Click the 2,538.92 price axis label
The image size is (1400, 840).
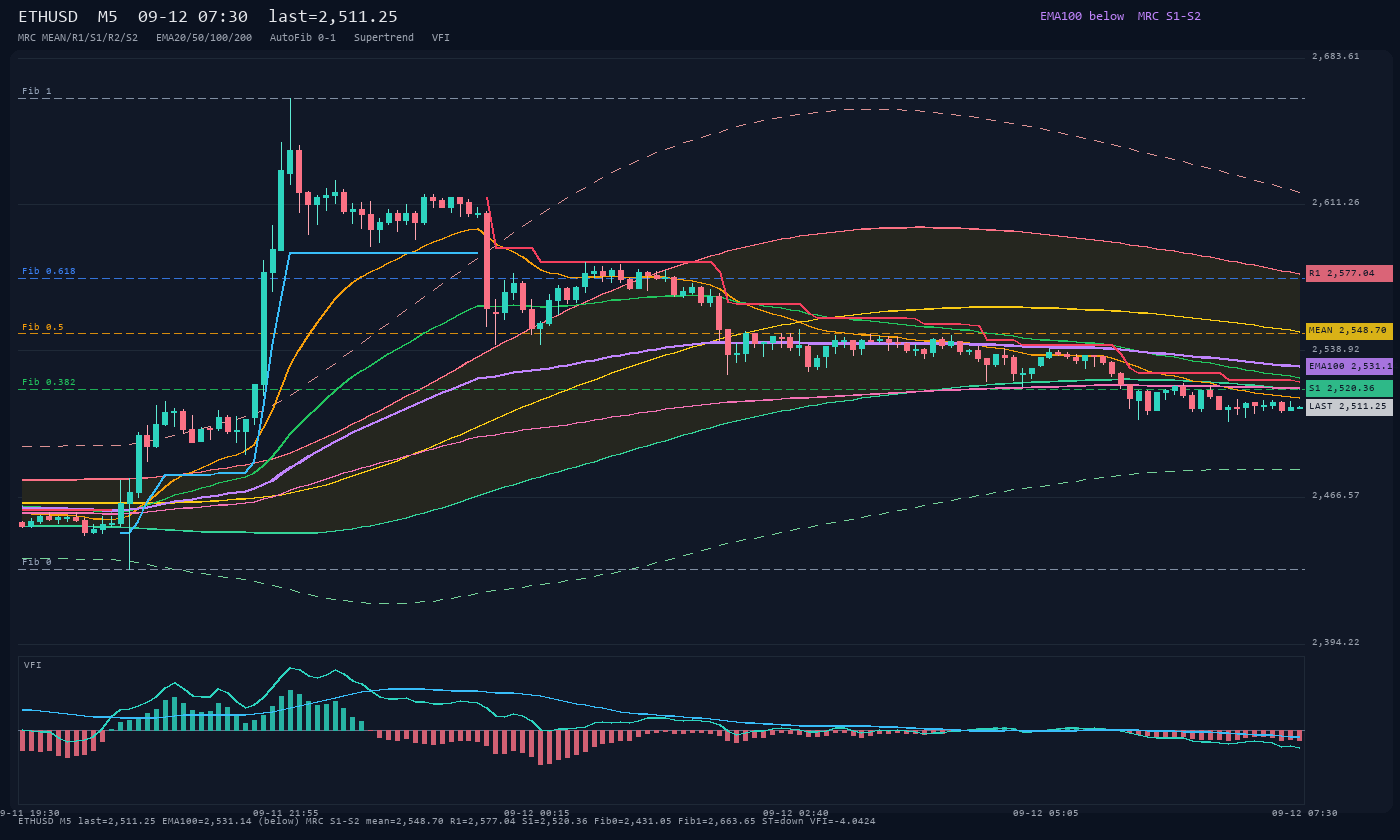point(1336,349)
